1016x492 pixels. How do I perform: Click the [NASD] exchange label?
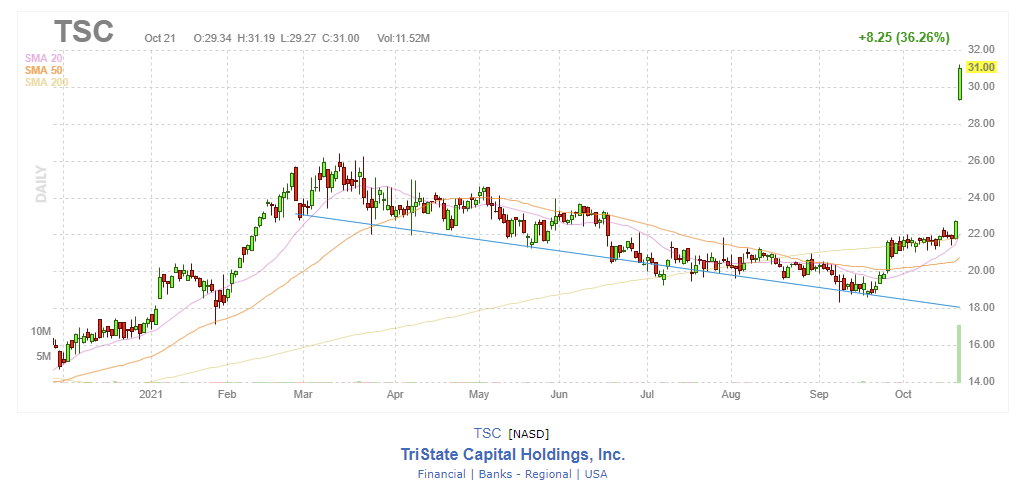pyautogui.click(x=529, y=434)
